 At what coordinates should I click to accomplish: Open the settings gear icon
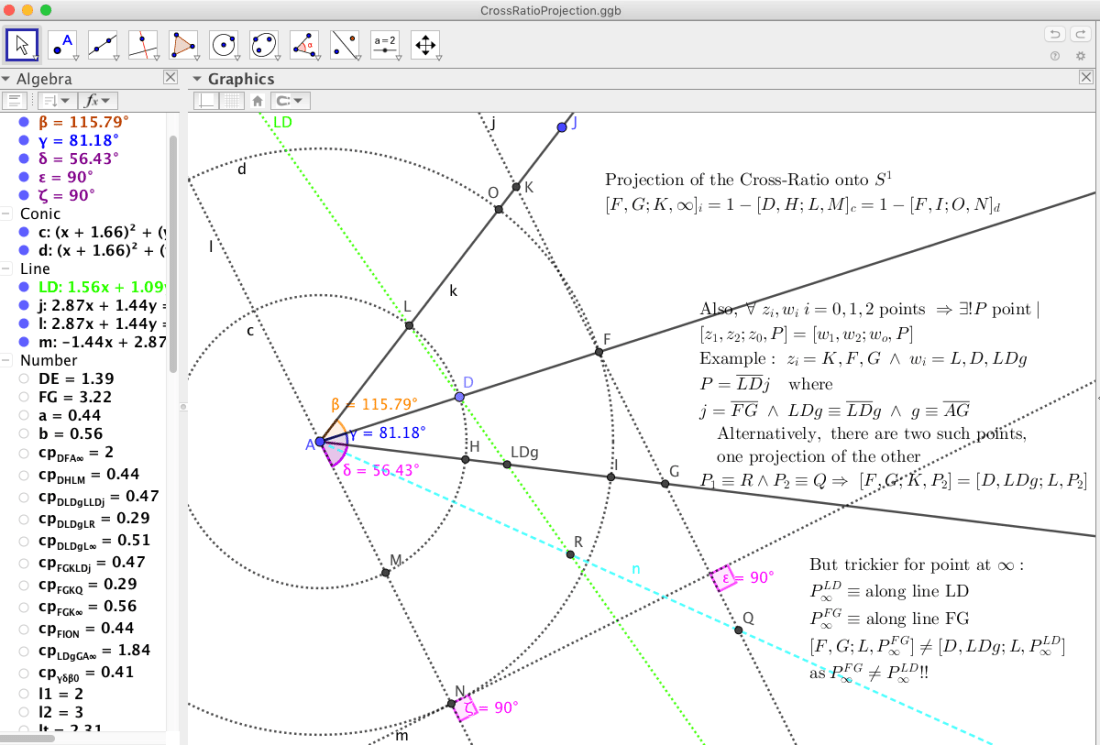[1080, 56]
